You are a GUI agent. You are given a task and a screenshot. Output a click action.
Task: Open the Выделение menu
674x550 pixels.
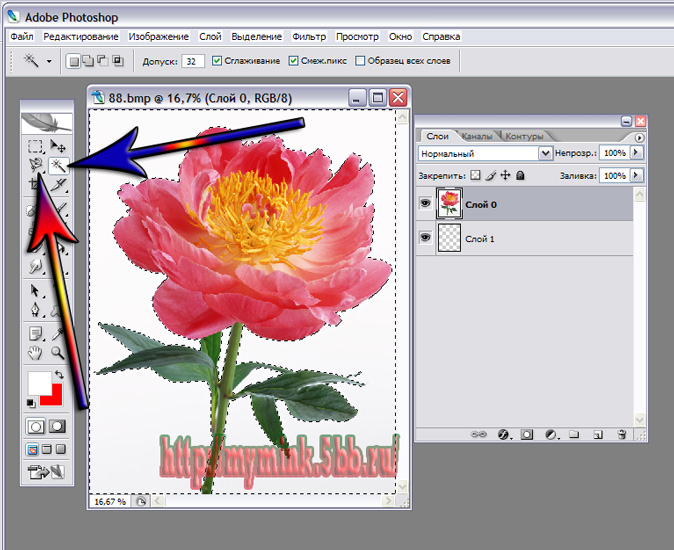pos(257,37)
